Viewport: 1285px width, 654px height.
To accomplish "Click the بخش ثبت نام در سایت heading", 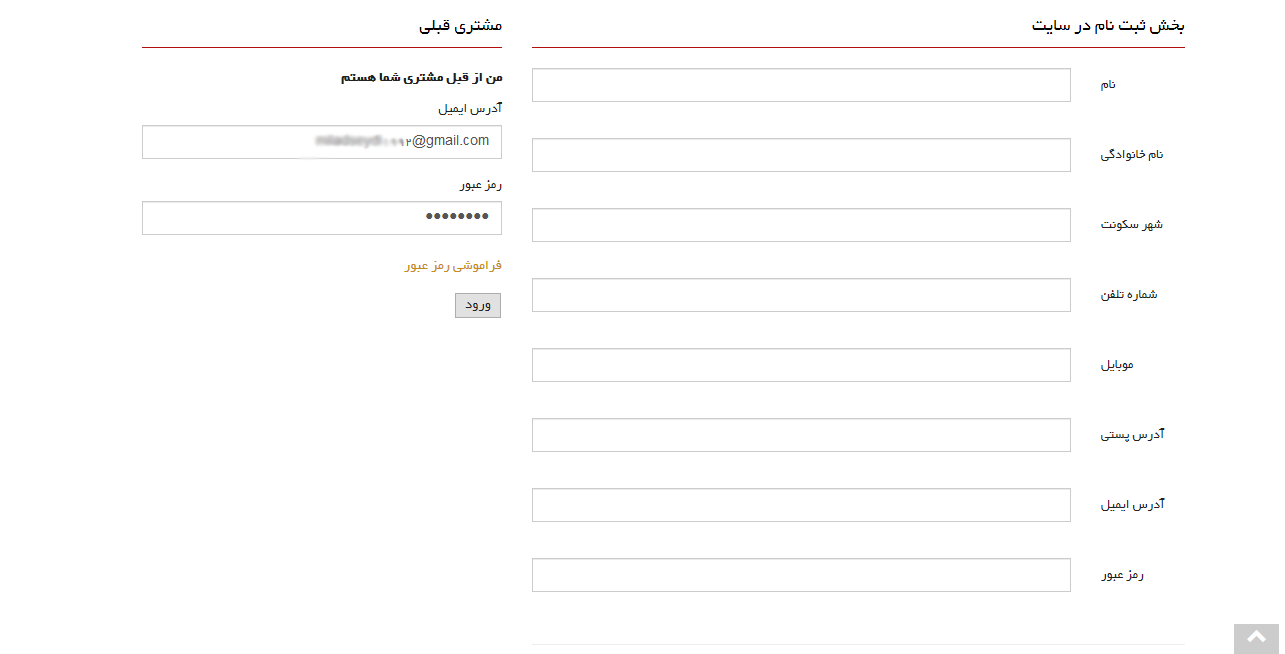I will coord(1107,26).
